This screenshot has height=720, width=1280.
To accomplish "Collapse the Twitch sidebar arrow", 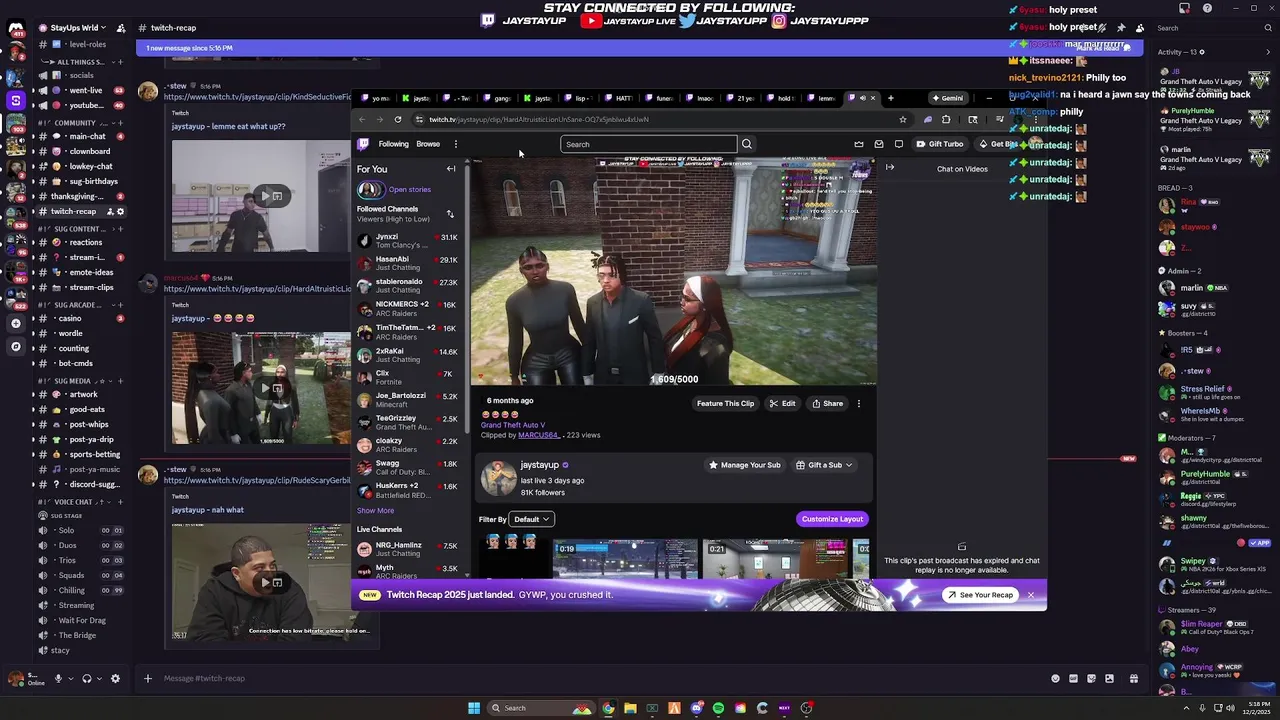I will [451, 169].
